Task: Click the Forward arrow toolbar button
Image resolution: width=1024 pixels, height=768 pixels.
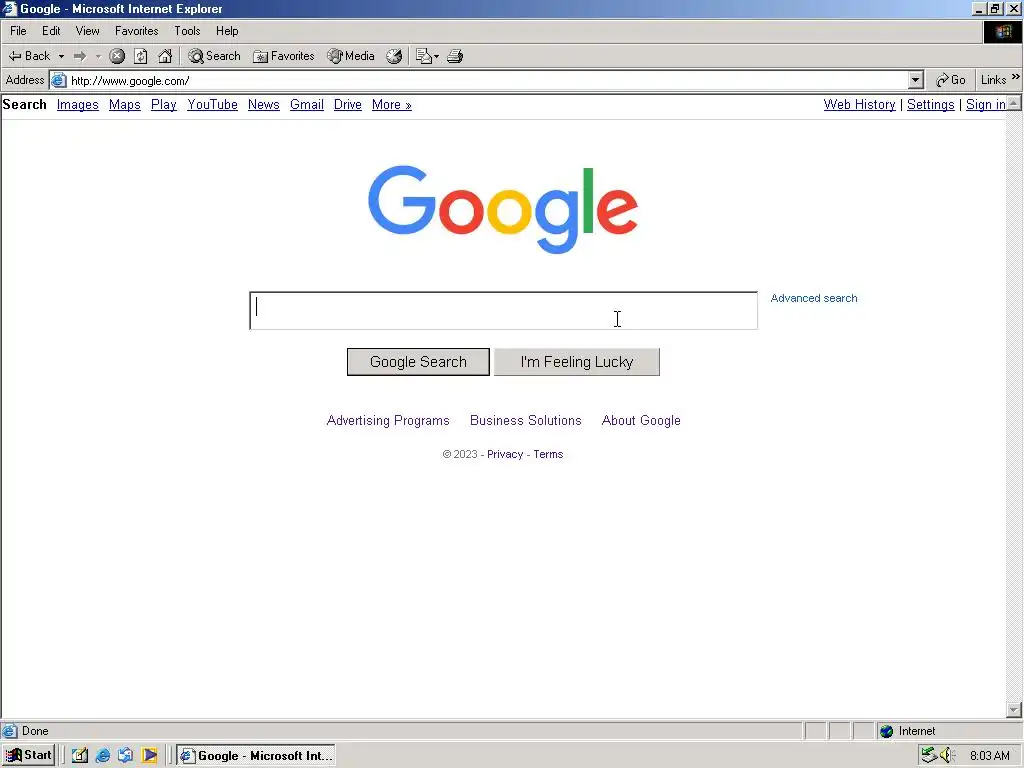Action: [x=80, y=56]
